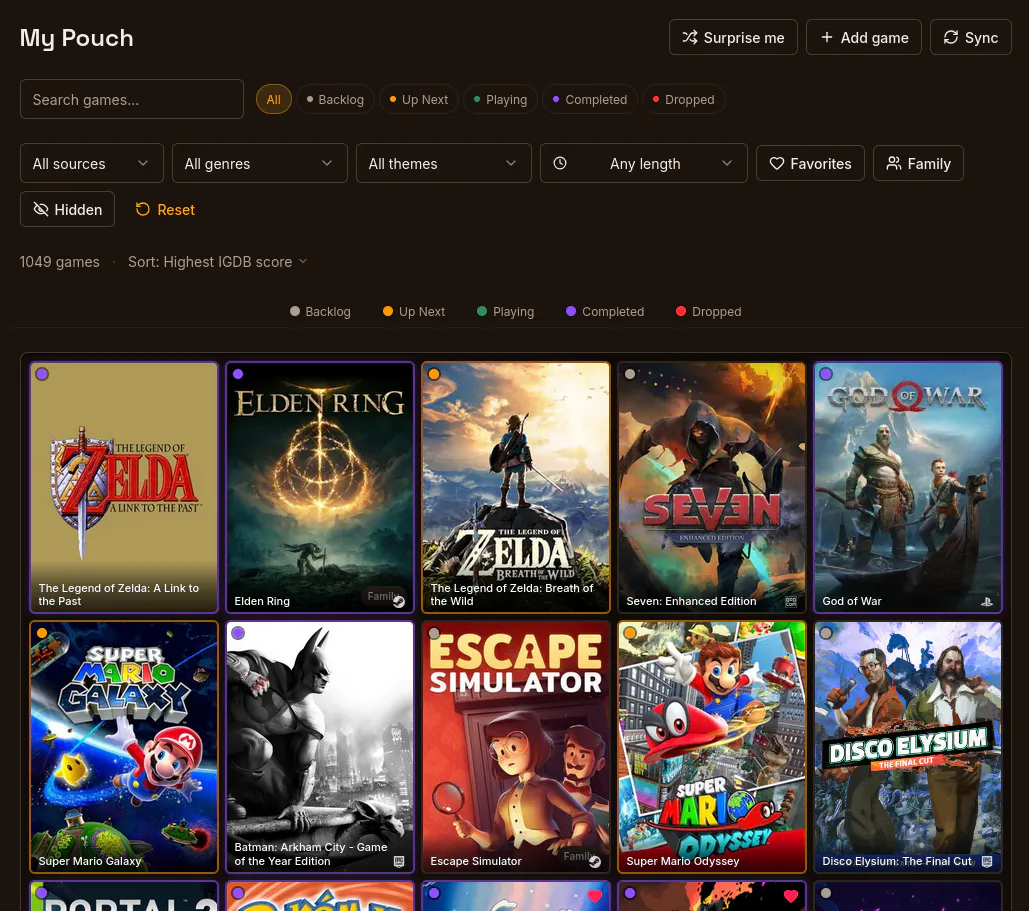The image size is (1029, 911).
Task: Open the Escape Simulator cover
Action: tap(516, 747)
